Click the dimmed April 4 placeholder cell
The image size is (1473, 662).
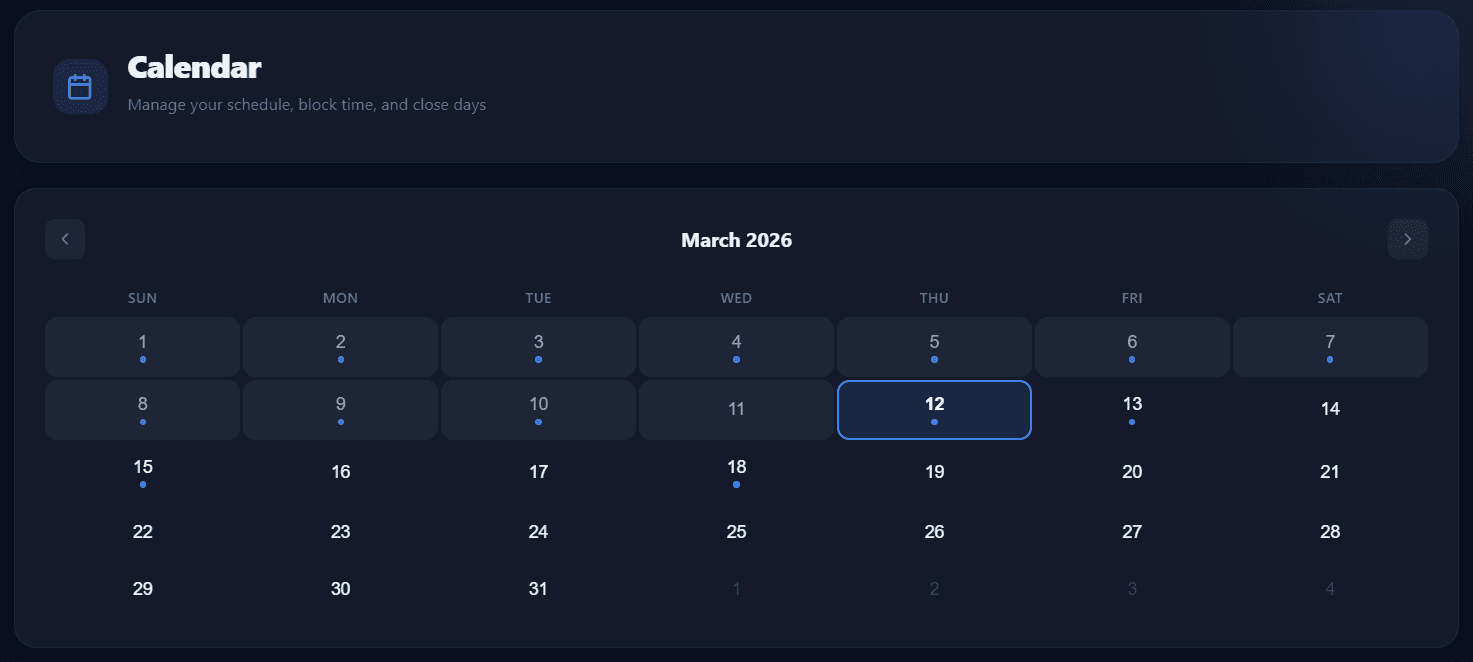pyautogui.click(x=1330, y=588)
